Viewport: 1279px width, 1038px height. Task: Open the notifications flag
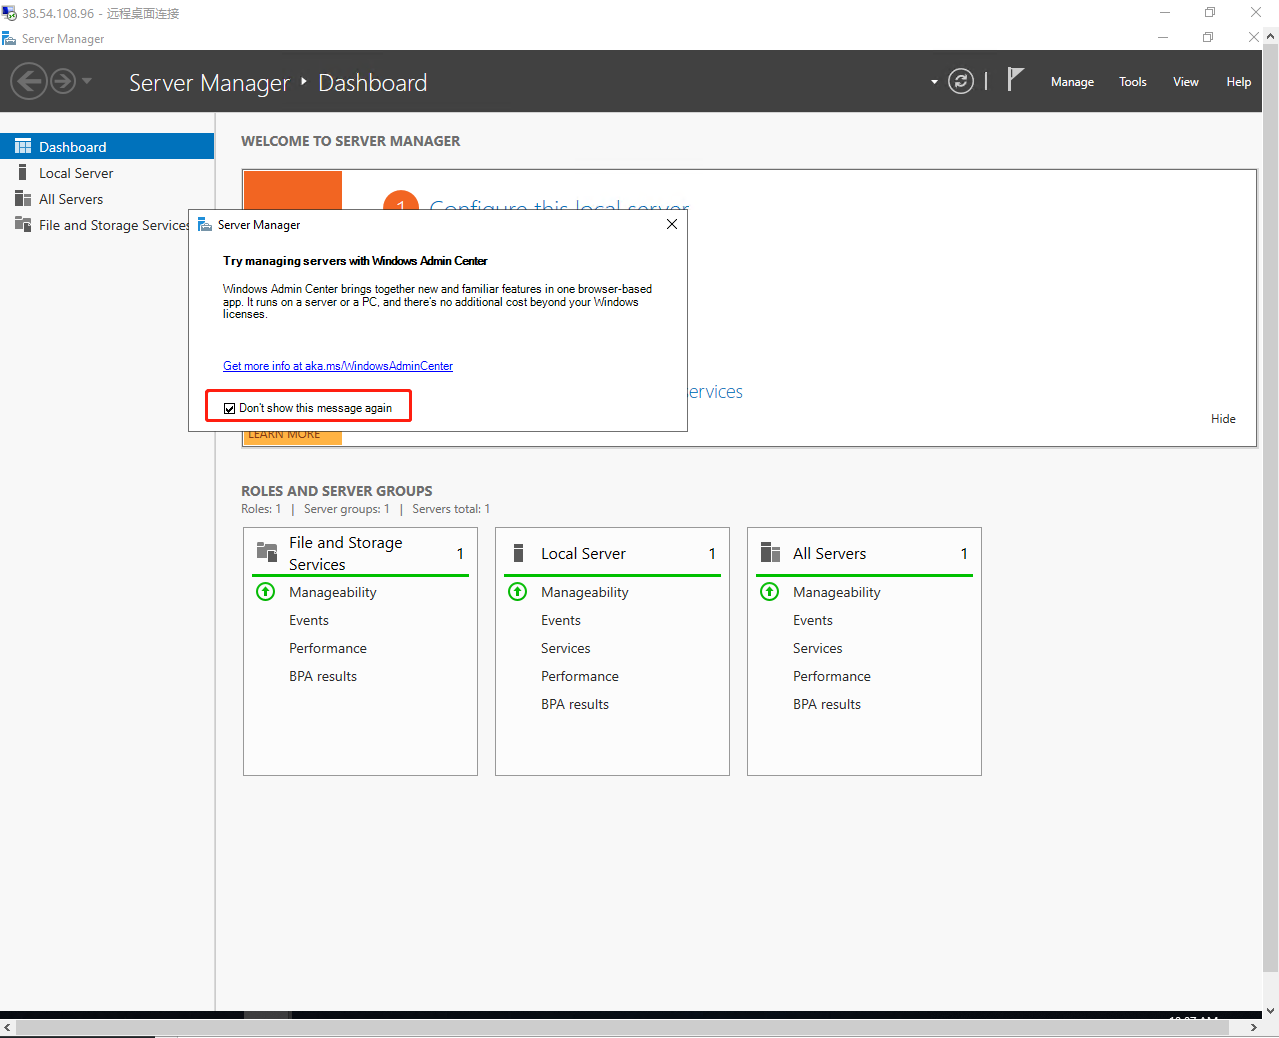[x=1015, y=79]
